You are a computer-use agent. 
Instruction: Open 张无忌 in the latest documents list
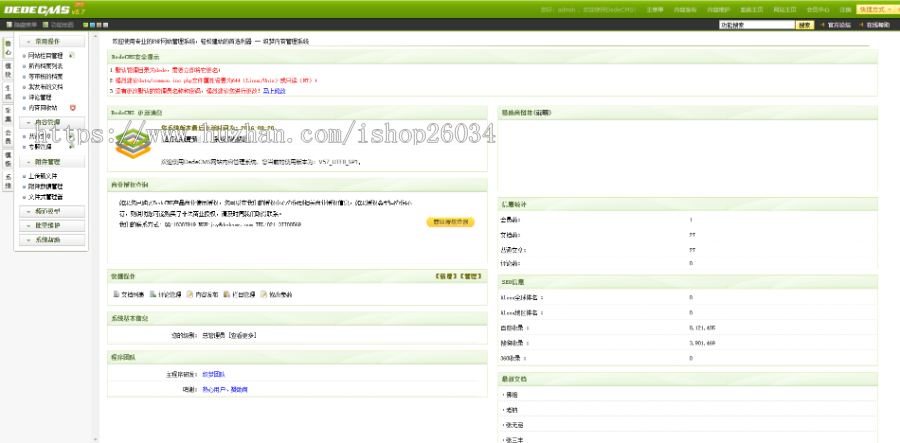(514, 425)
